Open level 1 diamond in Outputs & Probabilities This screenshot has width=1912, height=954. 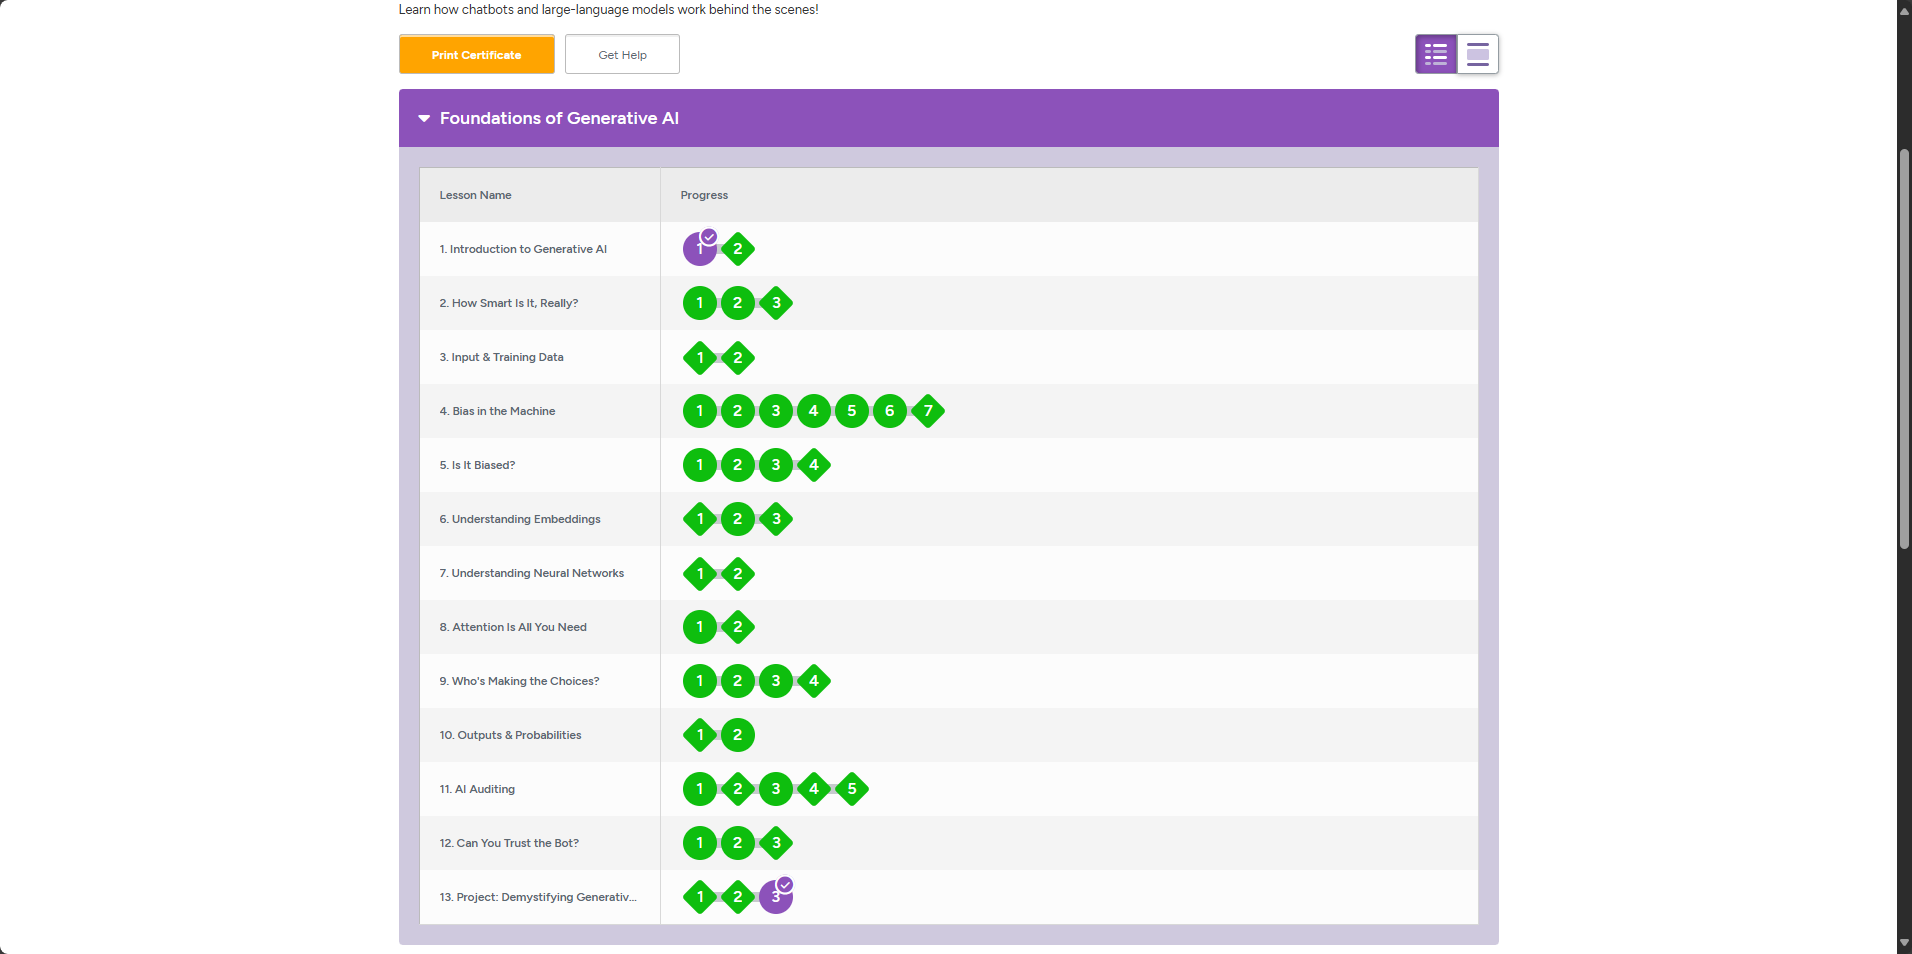[x=700, y=735]
